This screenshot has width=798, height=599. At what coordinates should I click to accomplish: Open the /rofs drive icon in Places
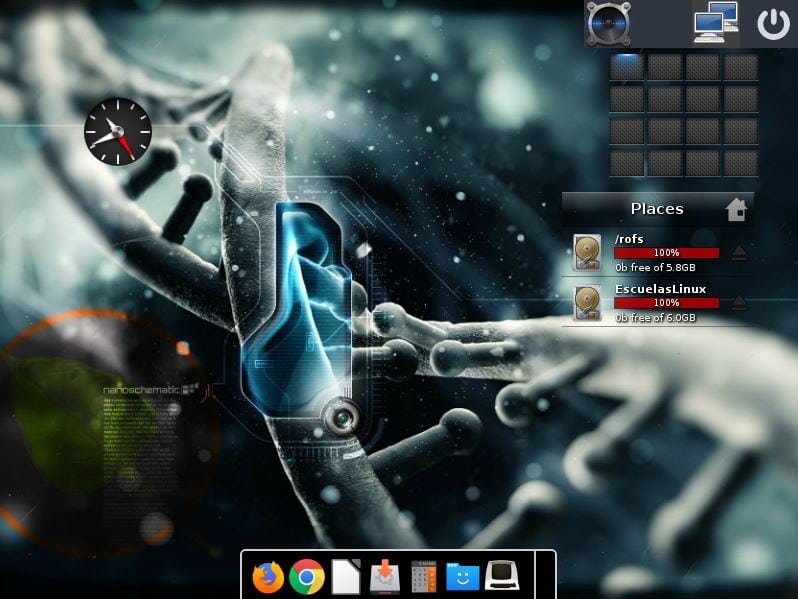[587, 252]
